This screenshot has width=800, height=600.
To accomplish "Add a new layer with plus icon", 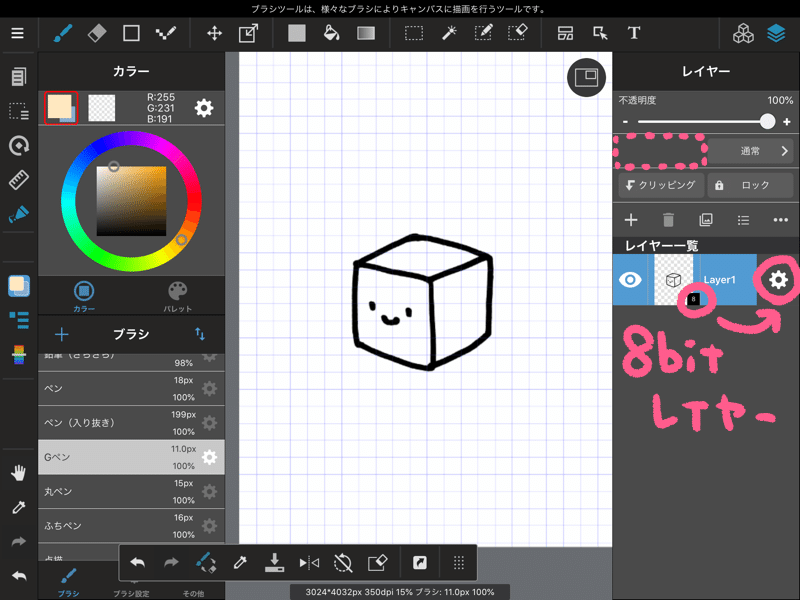I will [x=630, y=219].
